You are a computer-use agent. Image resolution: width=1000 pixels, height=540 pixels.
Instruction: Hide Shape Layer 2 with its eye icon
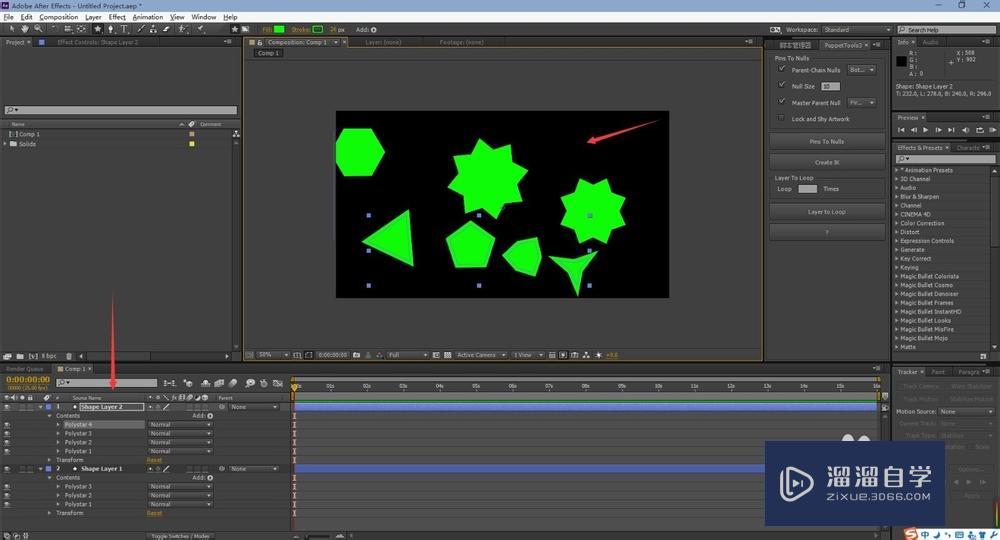click(x=7, y=407)
